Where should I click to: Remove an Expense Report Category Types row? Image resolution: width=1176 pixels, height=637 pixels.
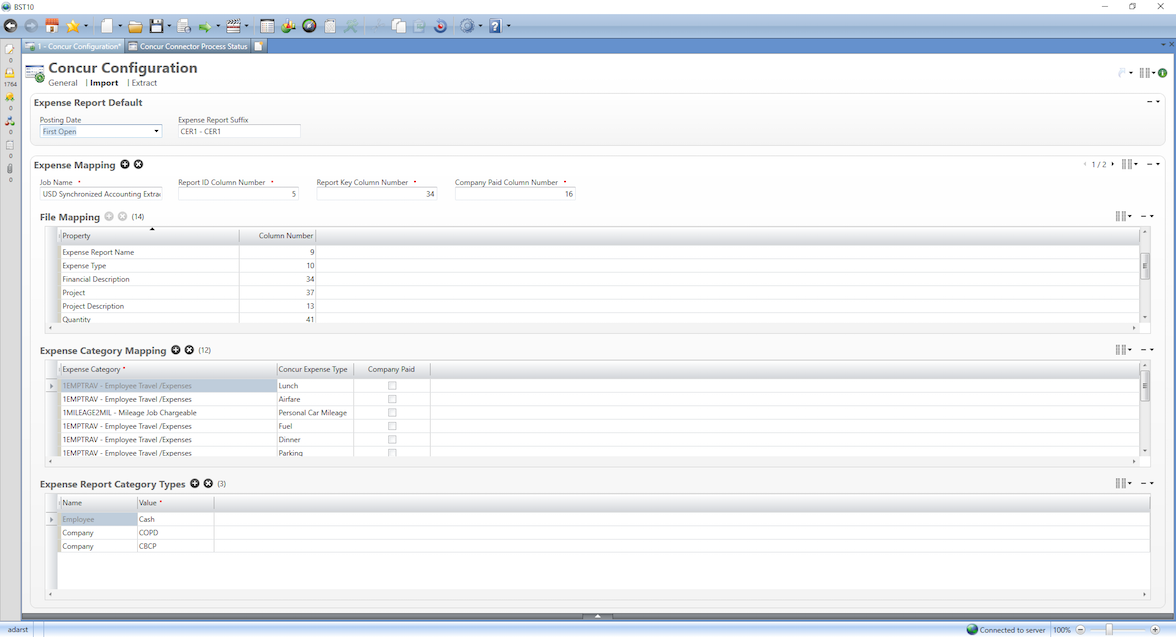[x=208, y=483]
